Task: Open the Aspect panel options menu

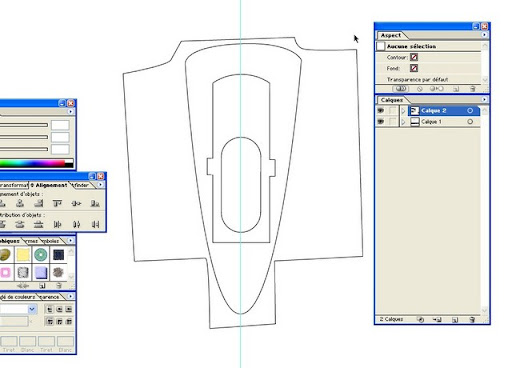Action: [484, 35]
